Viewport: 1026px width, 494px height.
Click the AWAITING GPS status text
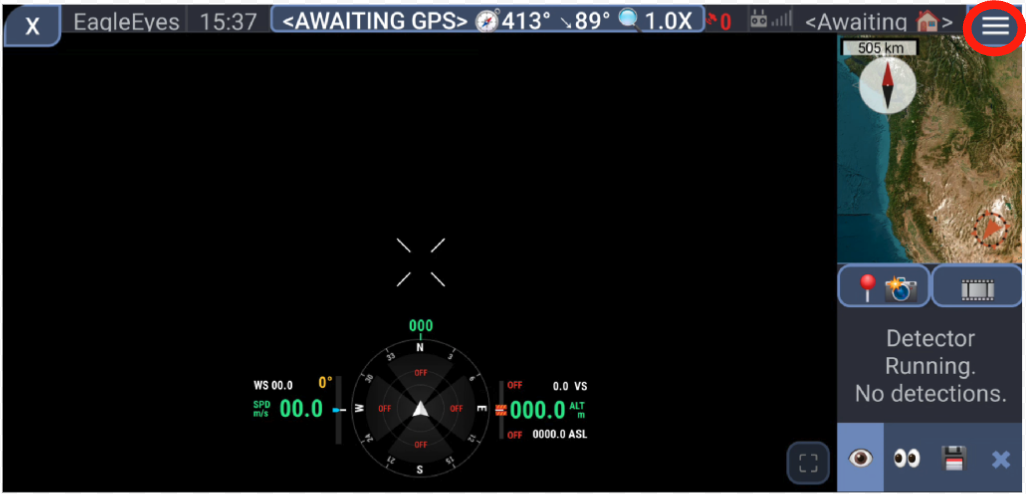coord(374,21)
